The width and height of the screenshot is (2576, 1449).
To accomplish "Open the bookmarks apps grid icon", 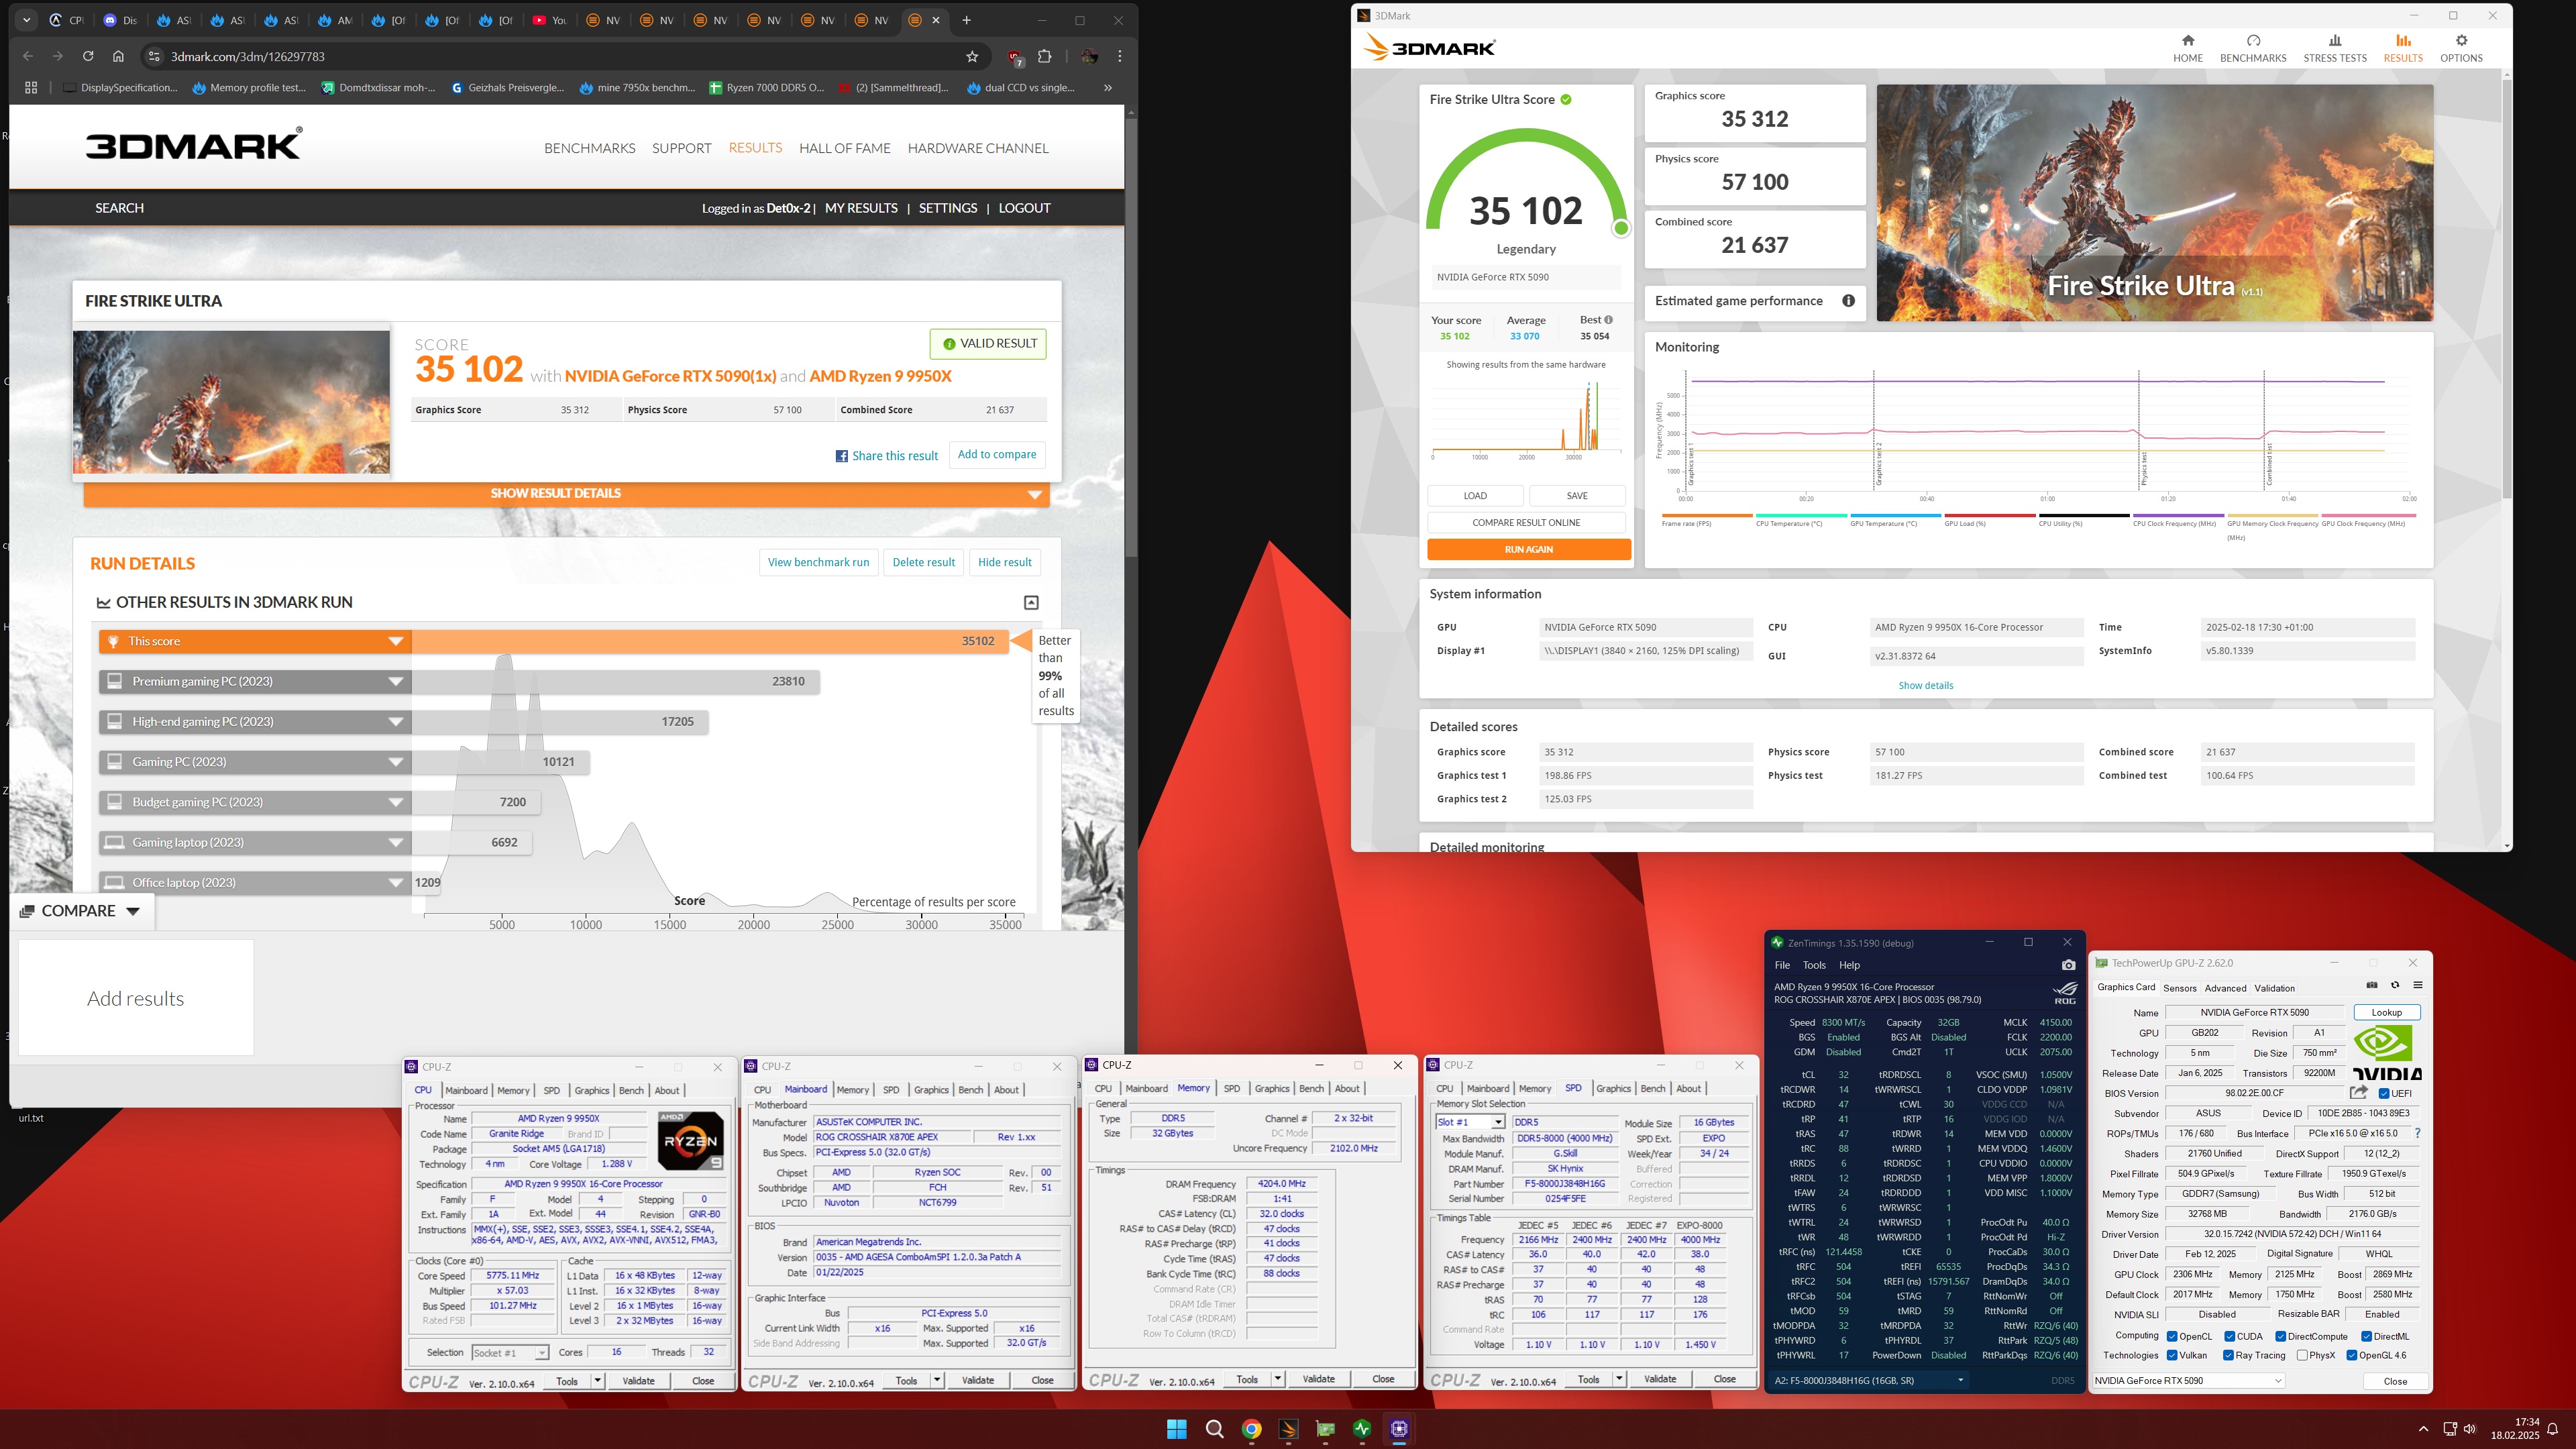I will (x=31, y=88).
